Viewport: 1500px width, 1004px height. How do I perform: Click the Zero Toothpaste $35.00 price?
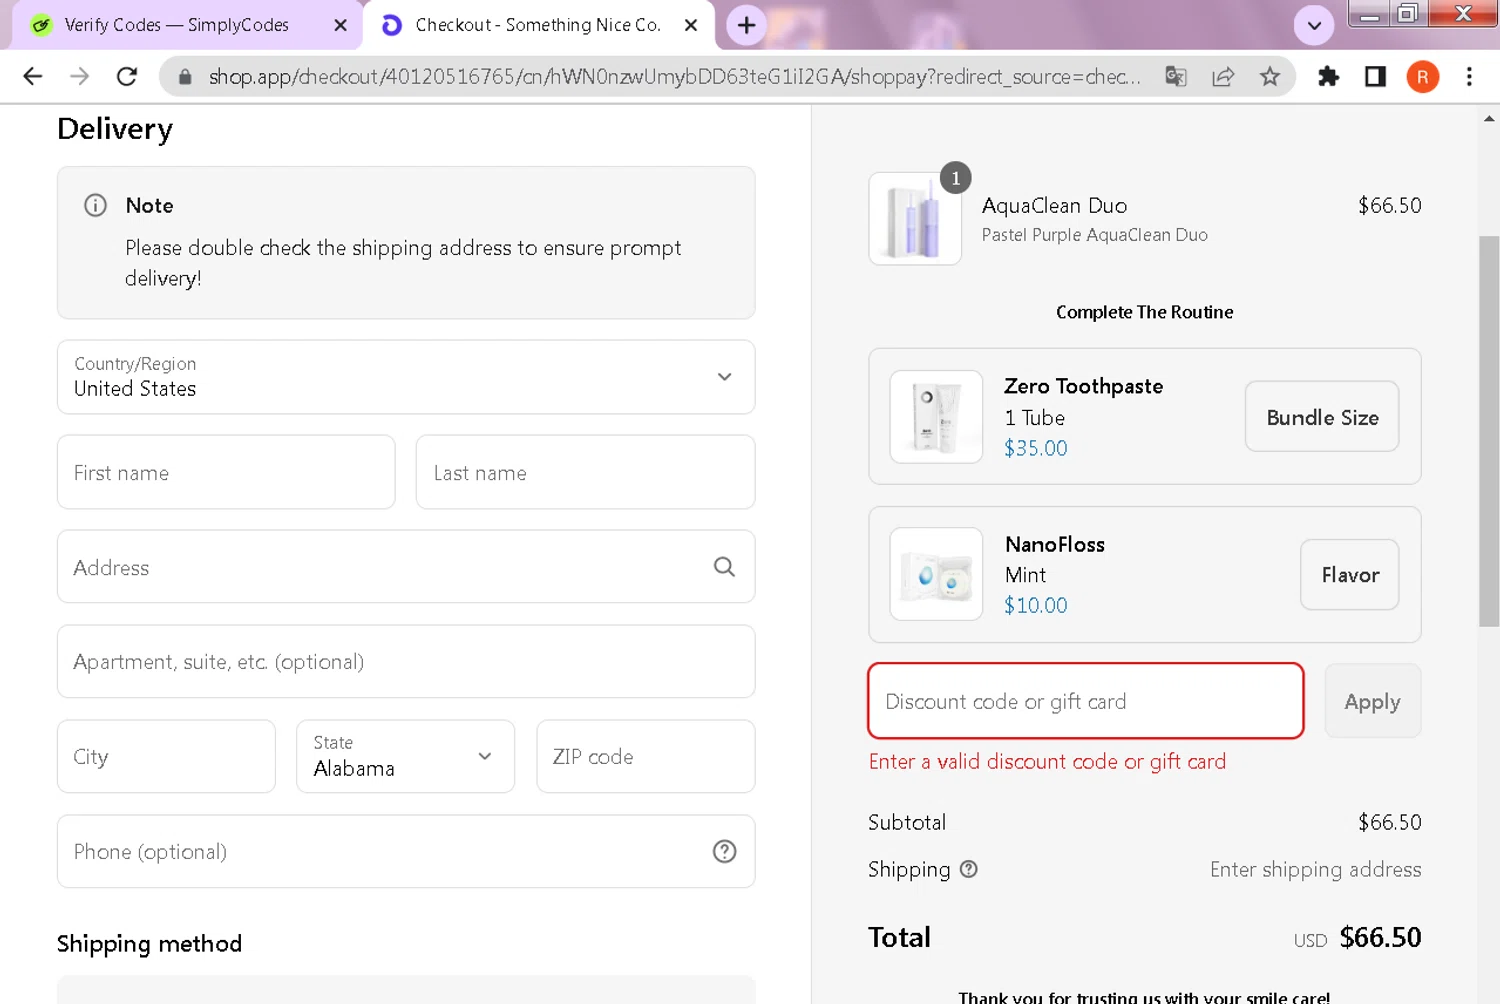point(1036,448)
